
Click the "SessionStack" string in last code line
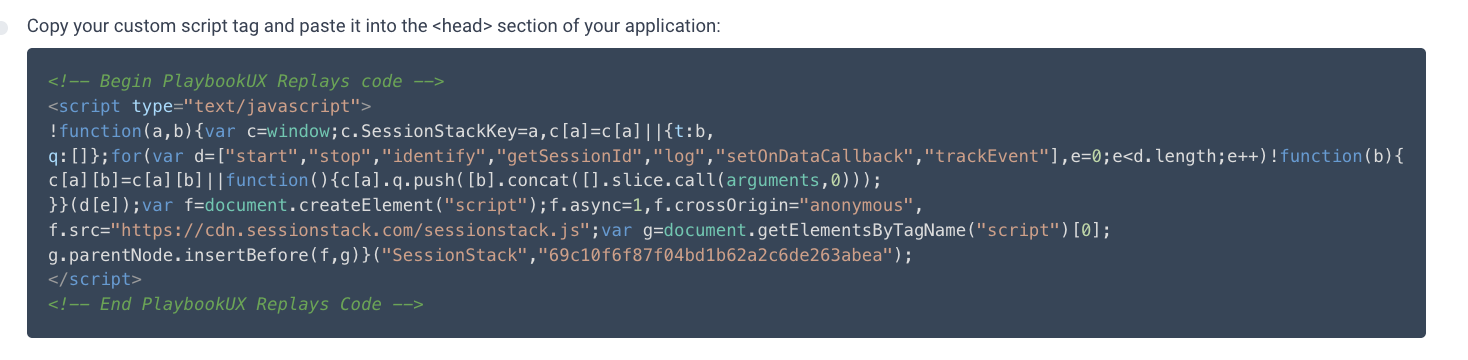457,255
